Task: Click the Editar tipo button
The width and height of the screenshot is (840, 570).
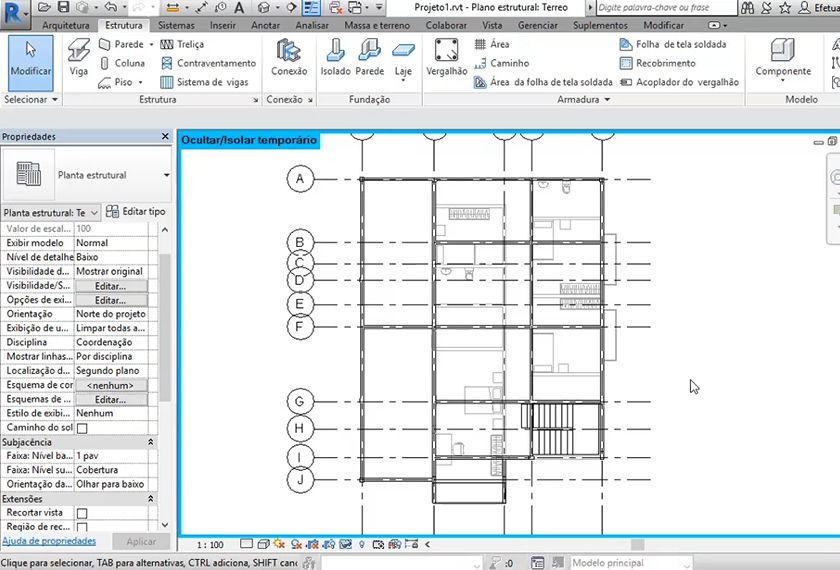Action: [135, 212]
